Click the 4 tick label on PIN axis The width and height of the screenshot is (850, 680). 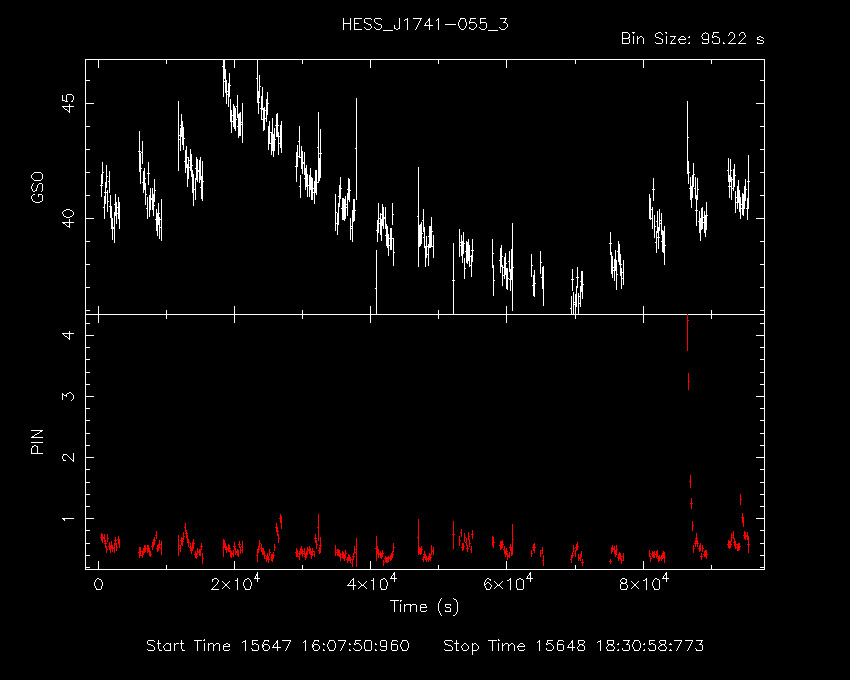[68, 335]
